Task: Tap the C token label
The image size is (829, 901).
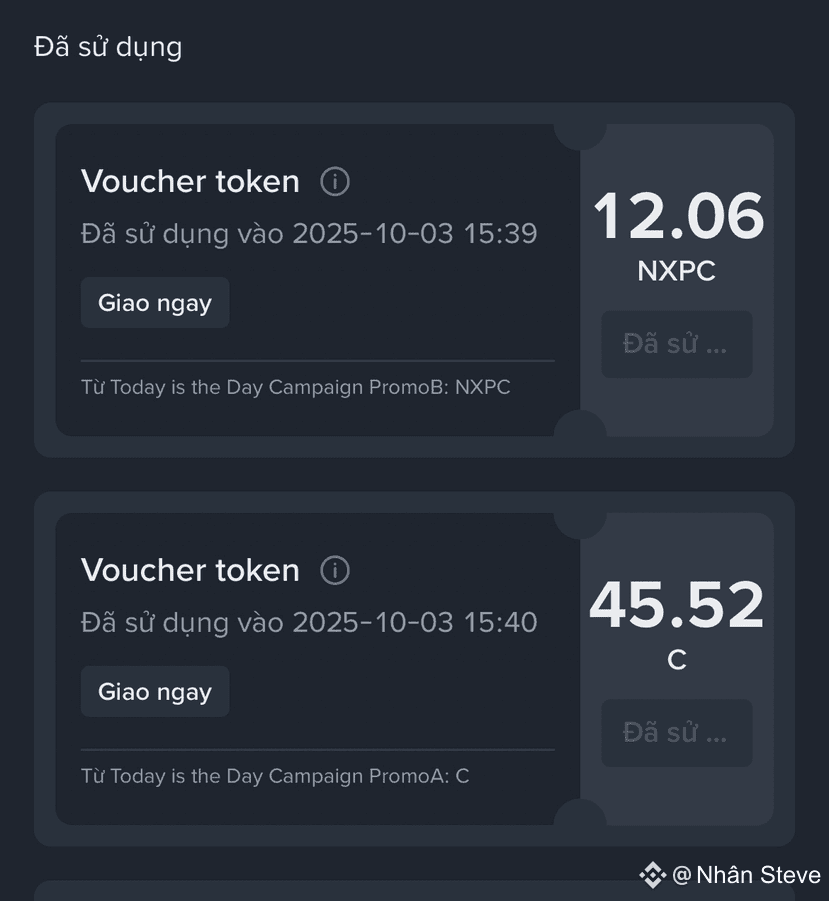Action: (x=677, y=660)
